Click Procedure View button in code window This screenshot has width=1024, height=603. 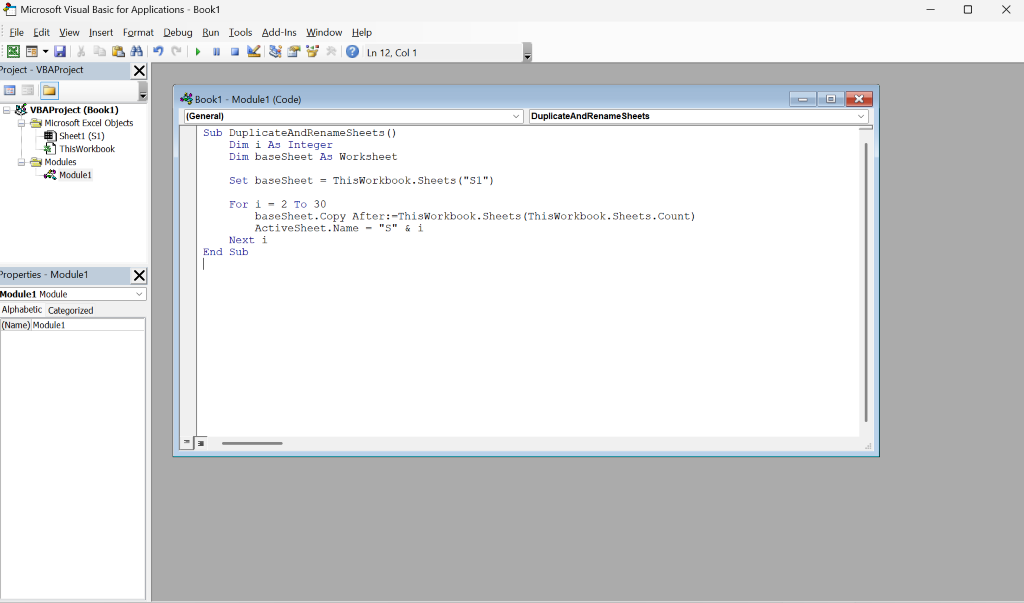click(187, 442)
